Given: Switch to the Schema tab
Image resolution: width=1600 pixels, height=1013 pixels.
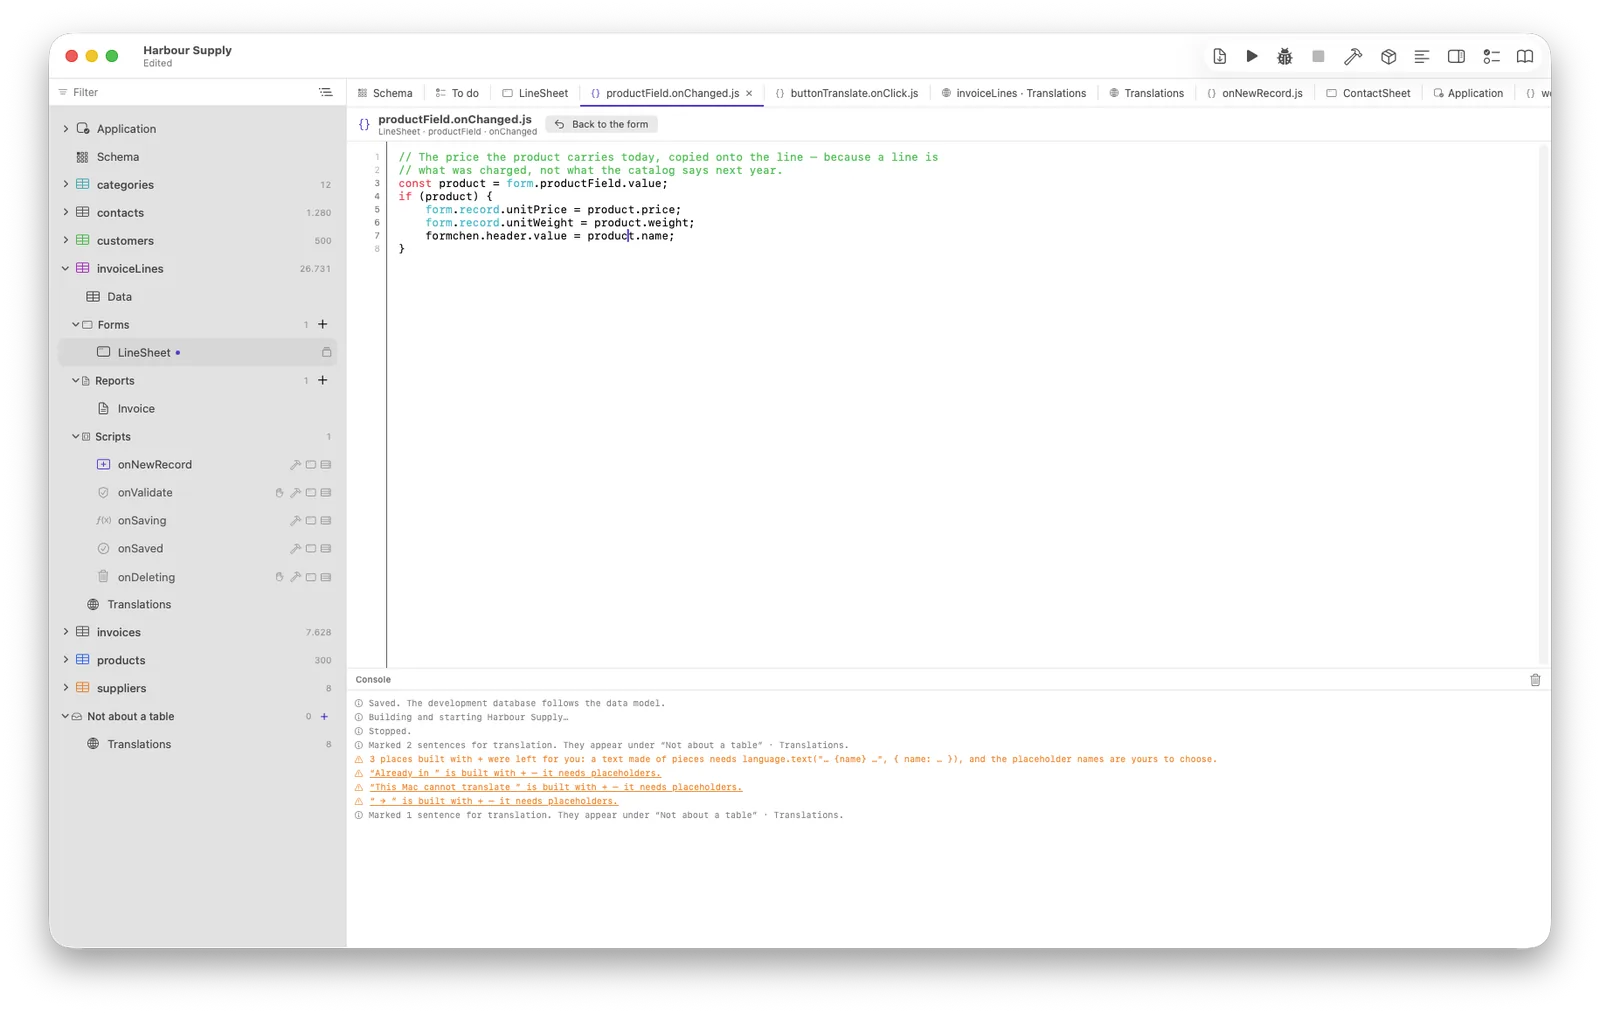Looking at the screenshot, I should tap(385, 93).
